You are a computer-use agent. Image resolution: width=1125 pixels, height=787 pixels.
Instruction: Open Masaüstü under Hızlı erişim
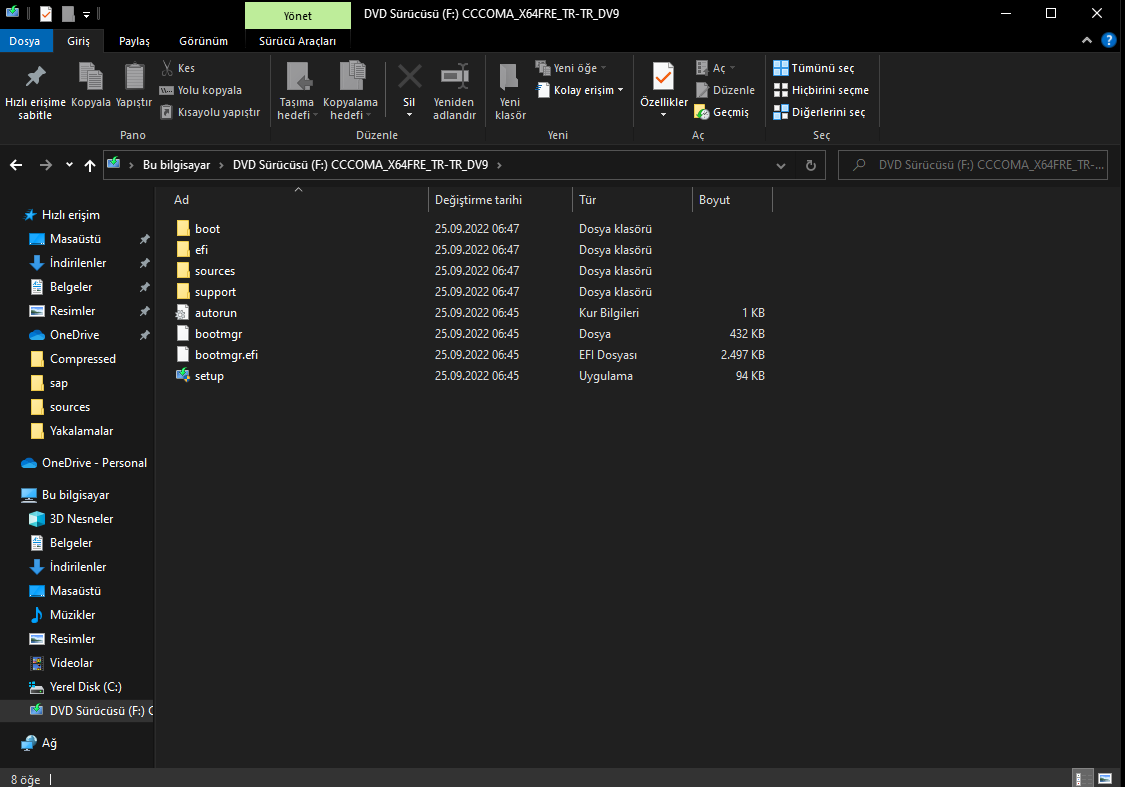pyautogui.click(x=75, y=239)
